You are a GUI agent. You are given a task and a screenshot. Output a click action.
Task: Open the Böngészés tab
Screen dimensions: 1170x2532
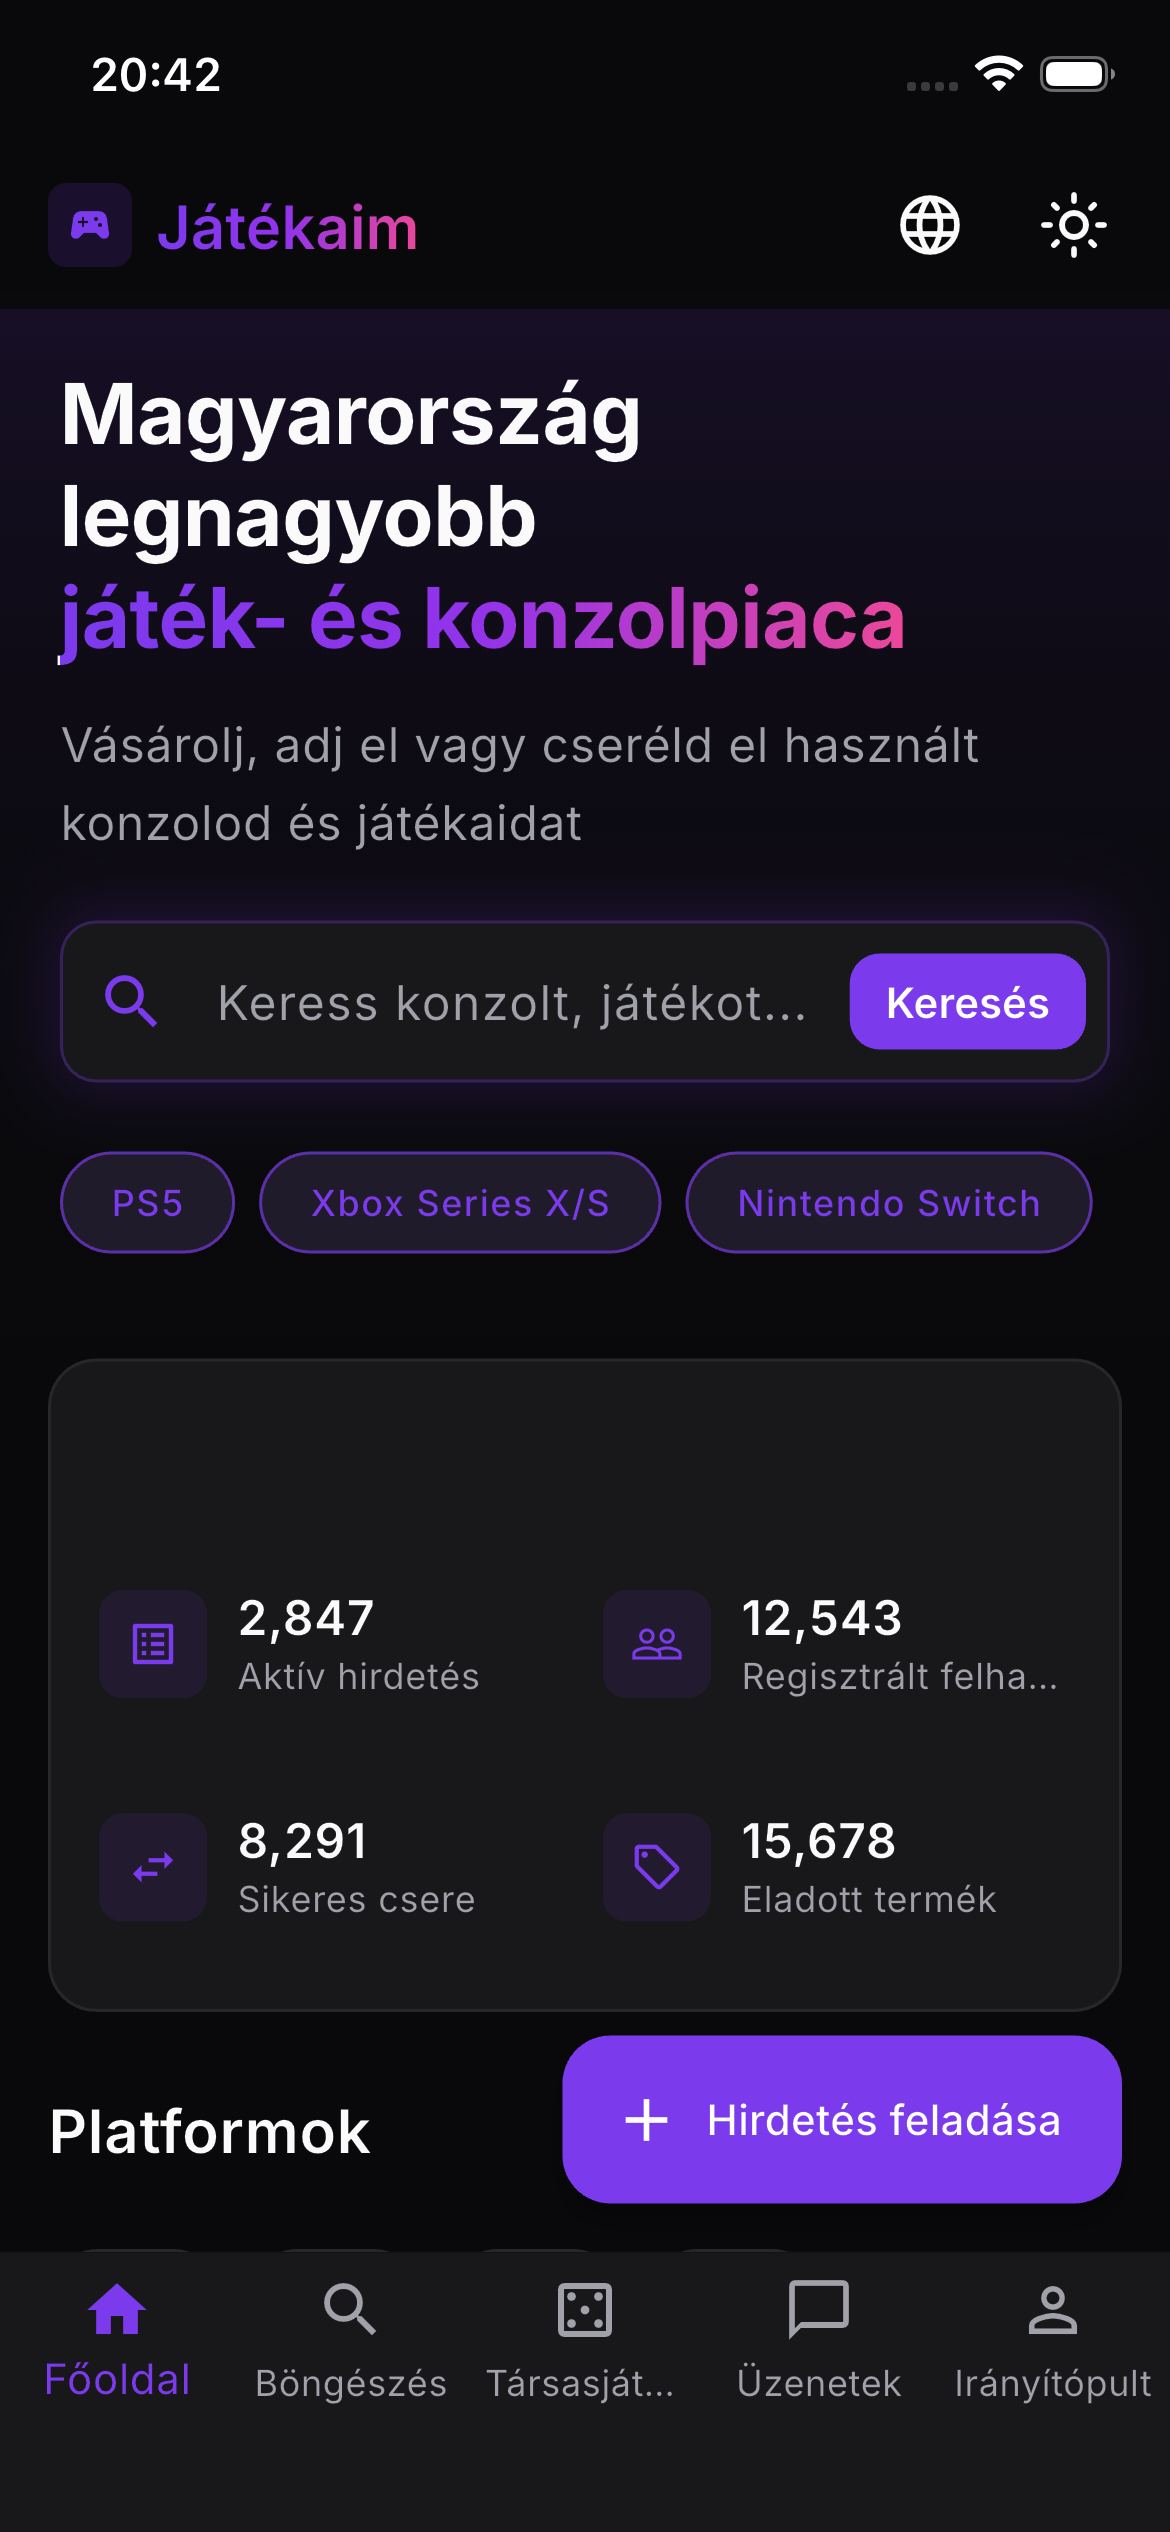tap(350, 2341)
